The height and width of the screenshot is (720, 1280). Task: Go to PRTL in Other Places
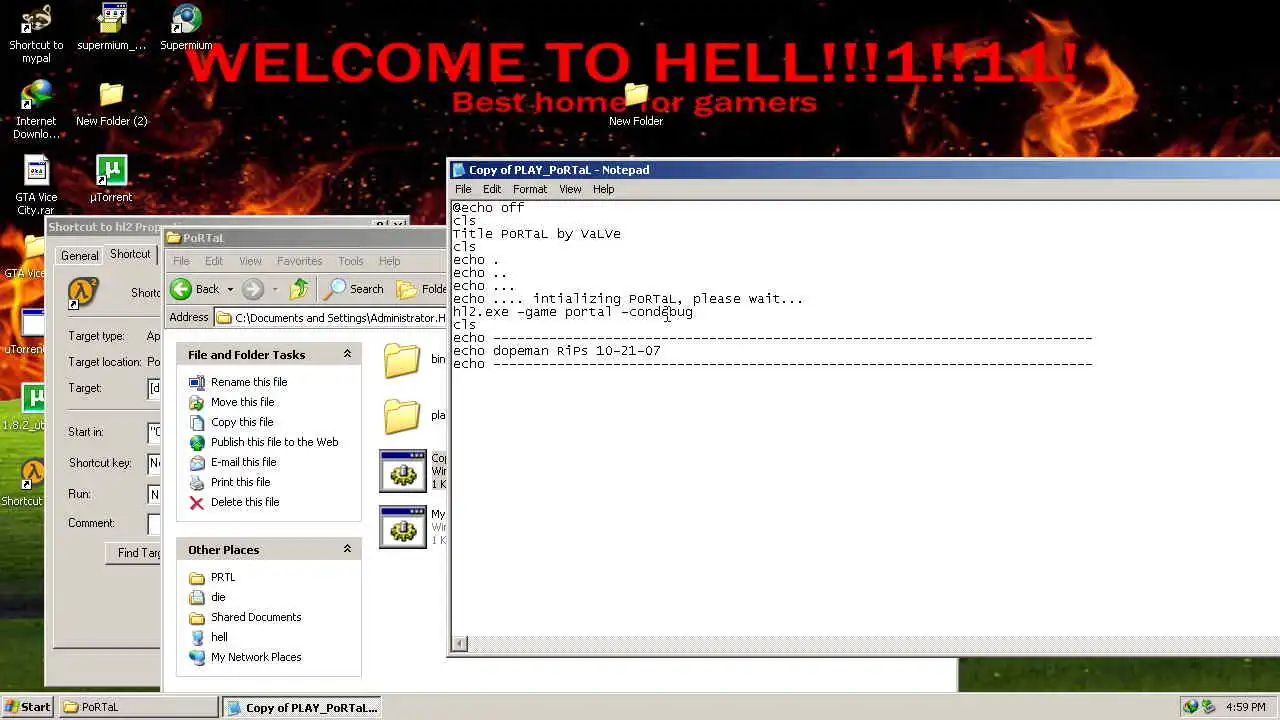coord(223,577)
